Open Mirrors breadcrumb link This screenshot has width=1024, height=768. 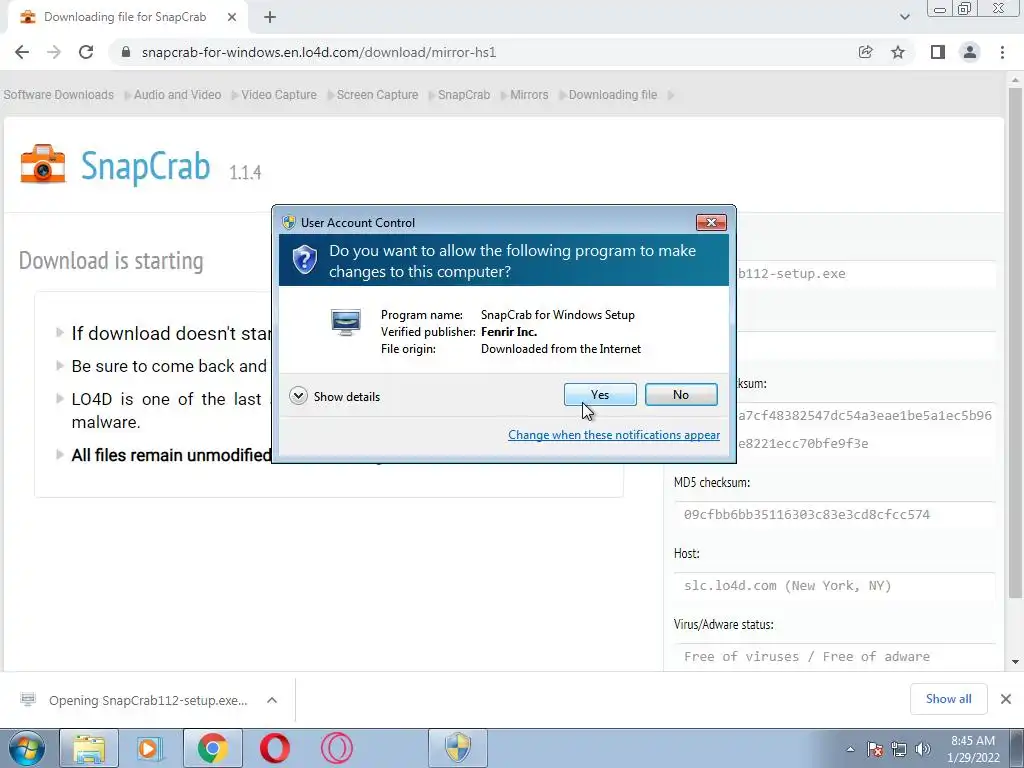pos(529,95)
